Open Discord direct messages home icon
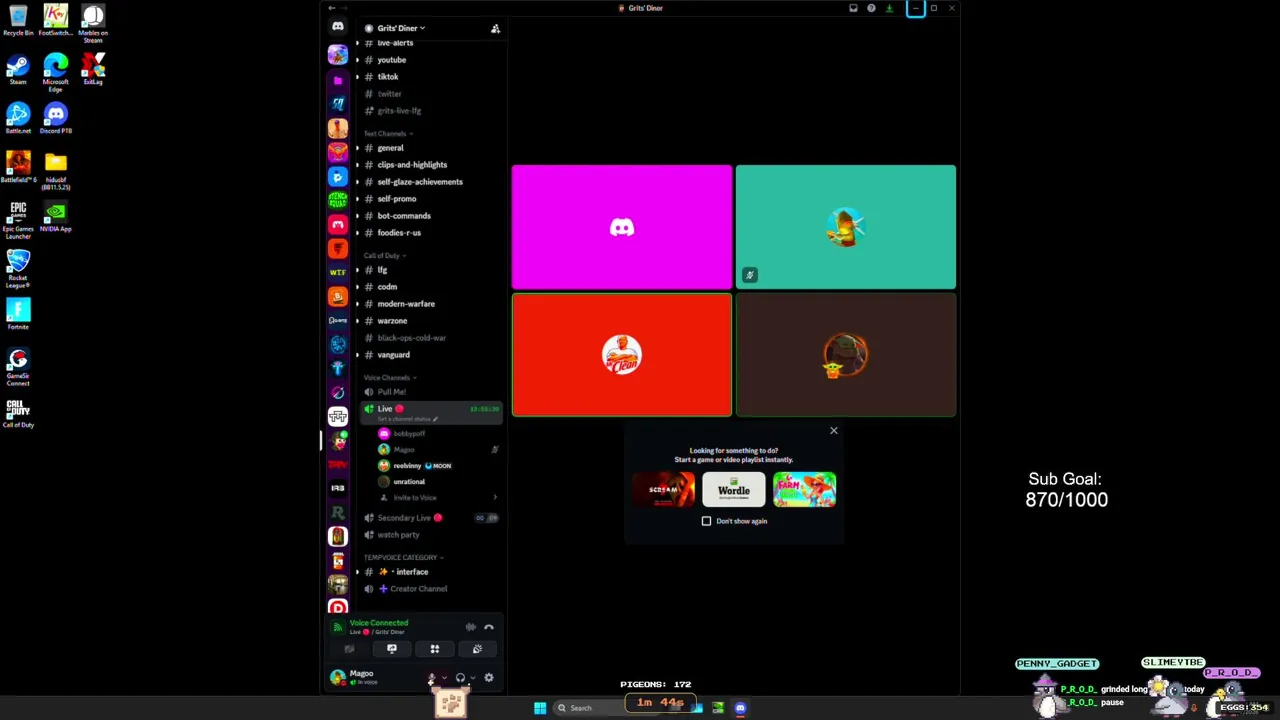Screen dimensions: 1280x720 [338, 27]
